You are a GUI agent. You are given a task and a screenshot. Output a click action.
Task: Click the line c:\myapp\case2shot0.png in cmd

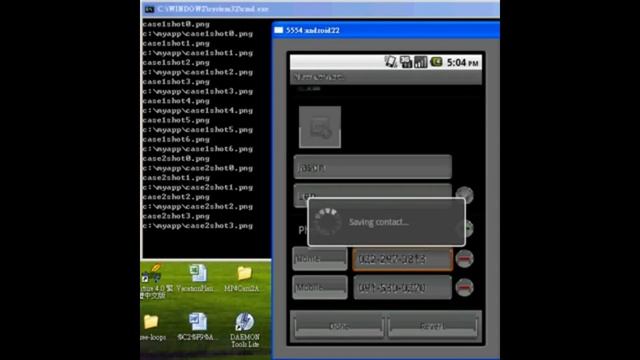pyautogui.click(x=198, y=168)
